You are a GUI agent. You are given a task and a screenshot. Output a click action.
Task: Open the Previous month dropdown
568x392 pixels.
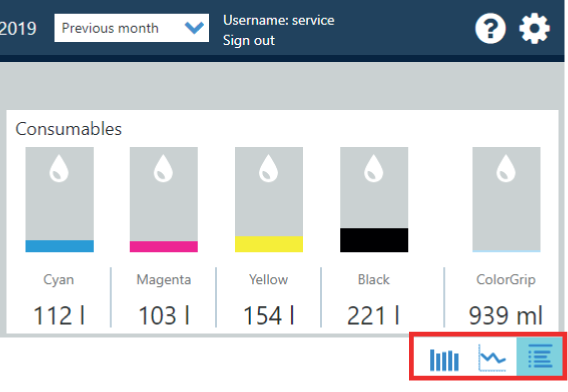[131, 28]
